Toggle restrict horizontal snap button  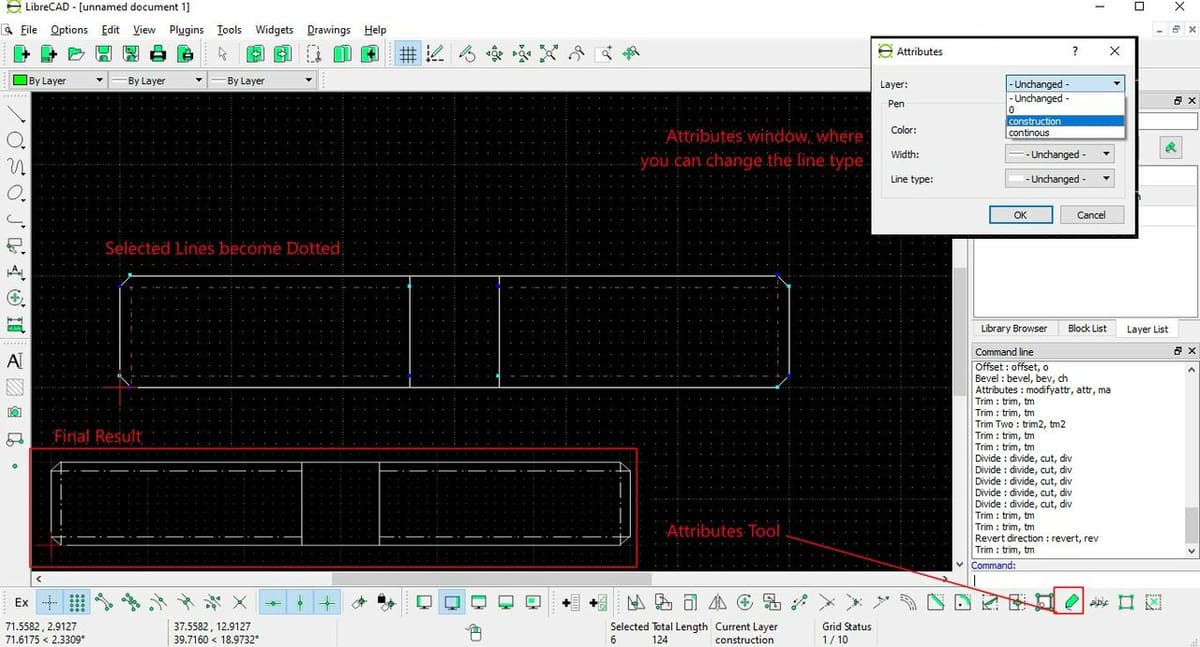pyautogui.click(x=273, y=602)
